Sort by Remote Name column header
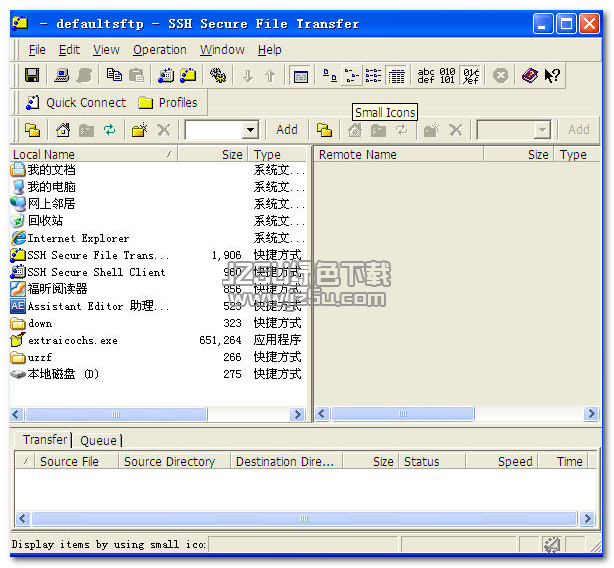Image resolution: width=614 pixels, height=568 pixels. point(399,154)
